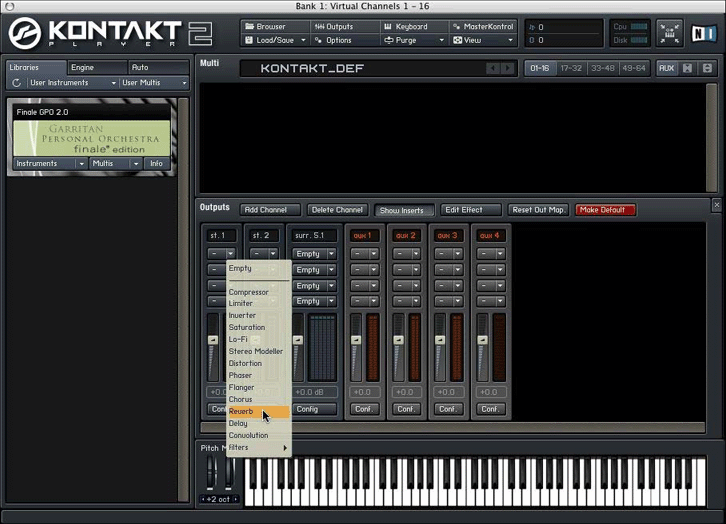
Task: Click Add Channel button
Action: [x=270, y=210]
